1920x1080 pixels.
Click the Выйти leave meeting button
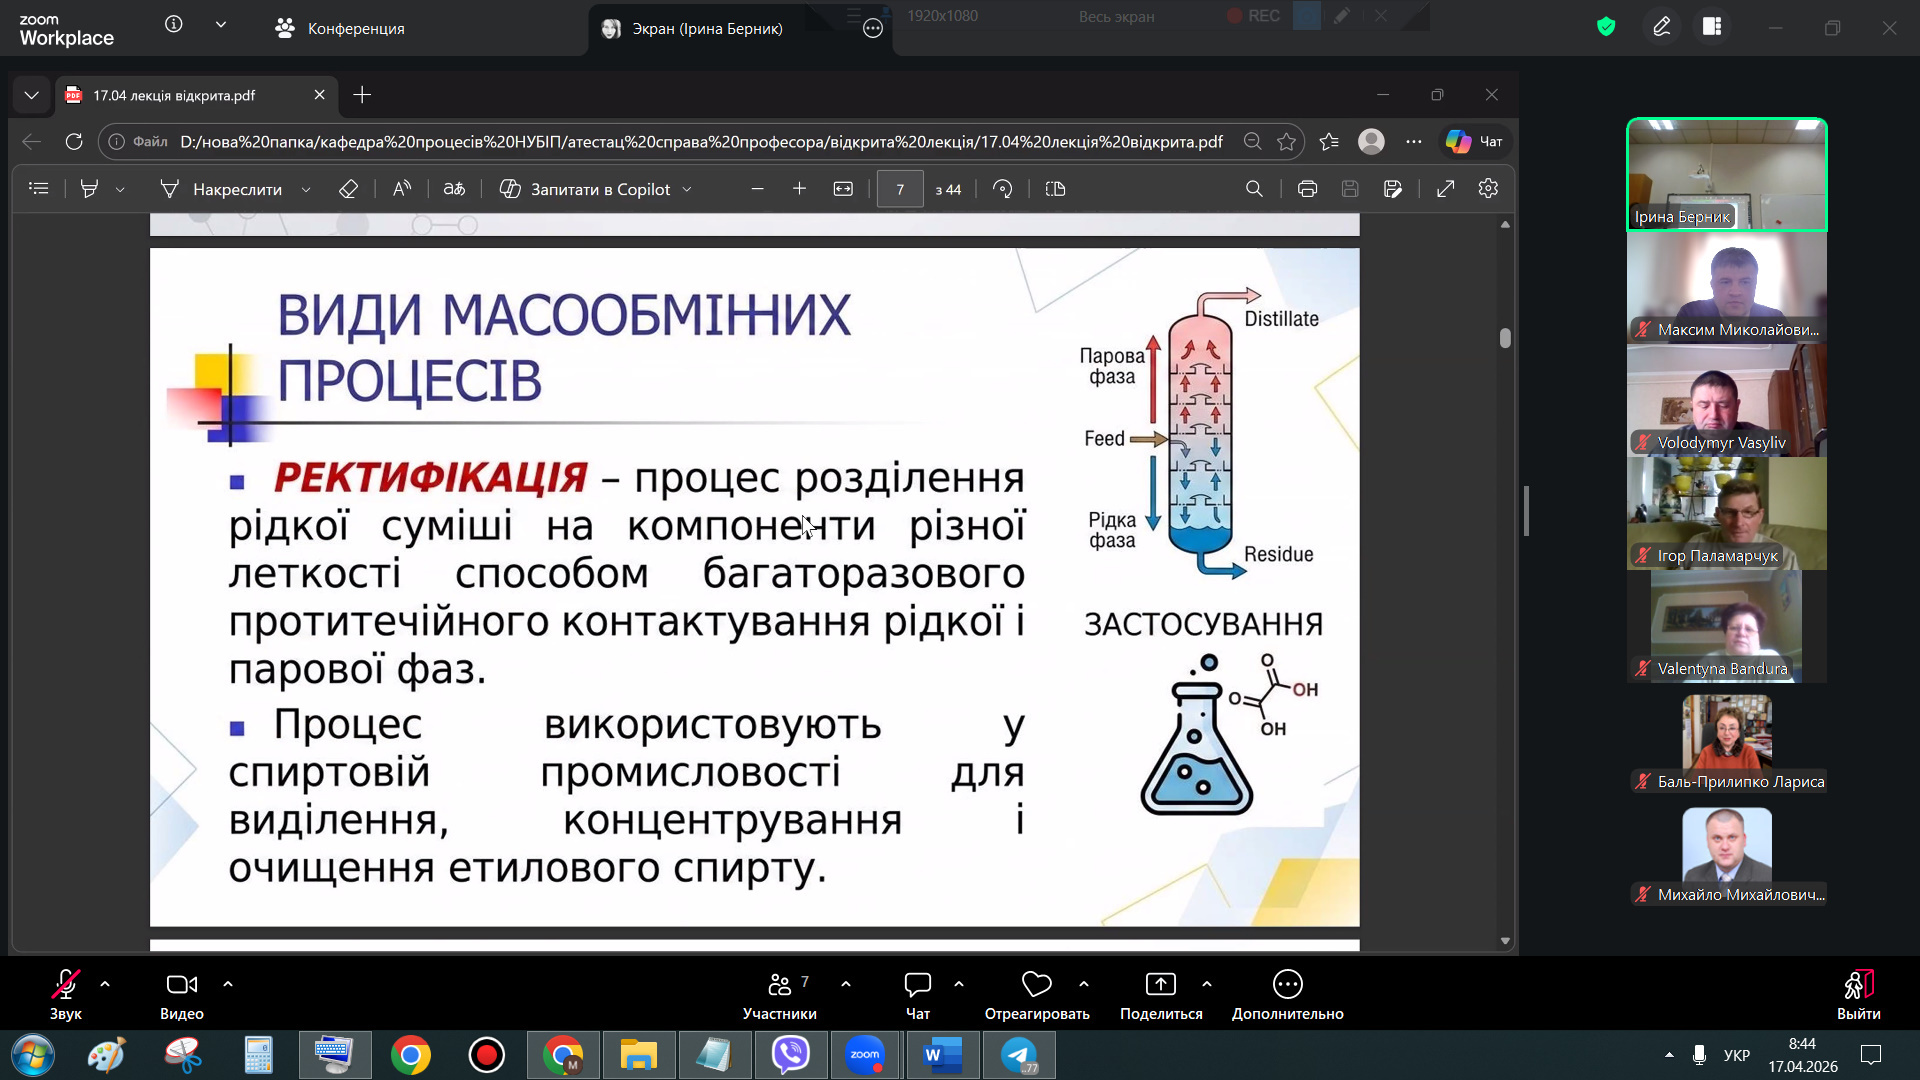[x=1858, y=994]
